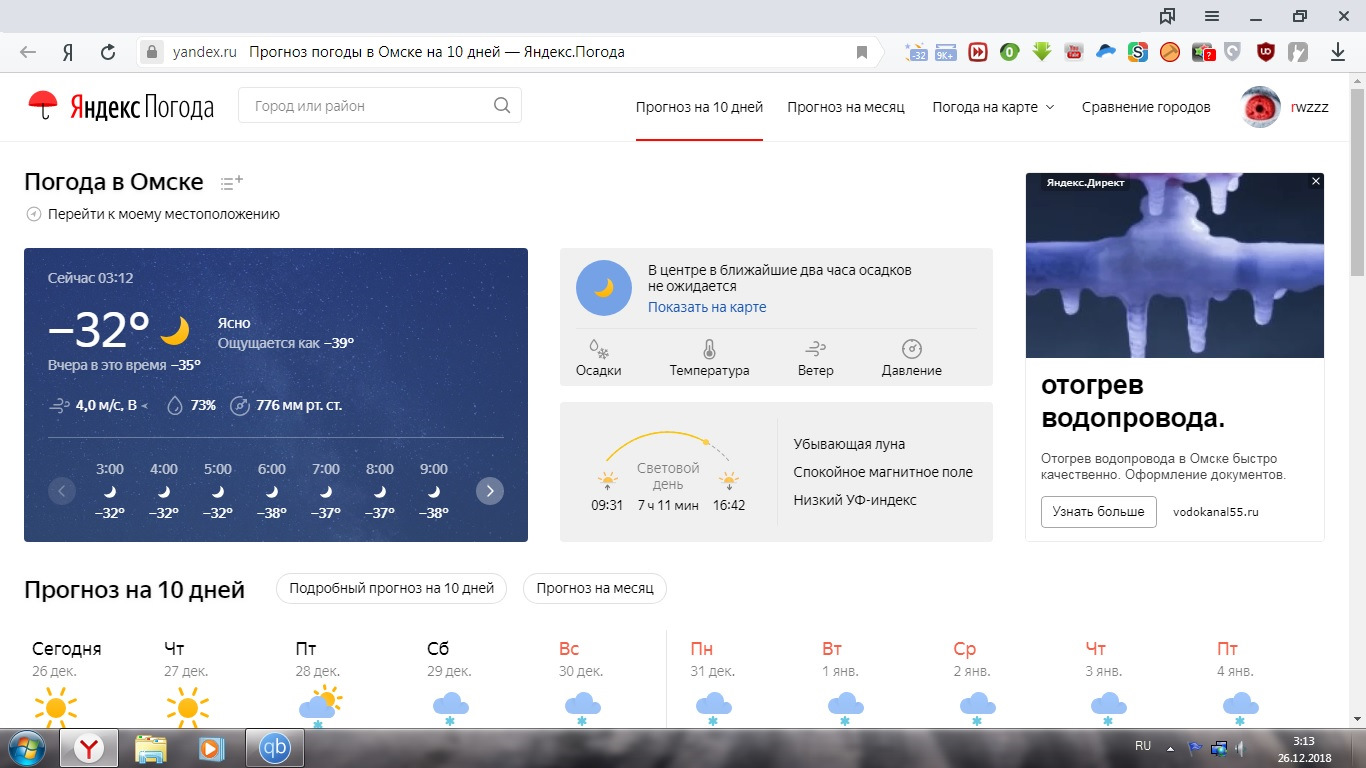Screen dimensions: 1366x768
Task: Select the Прогноз на 10 дней tab
Action: [699, 107]
